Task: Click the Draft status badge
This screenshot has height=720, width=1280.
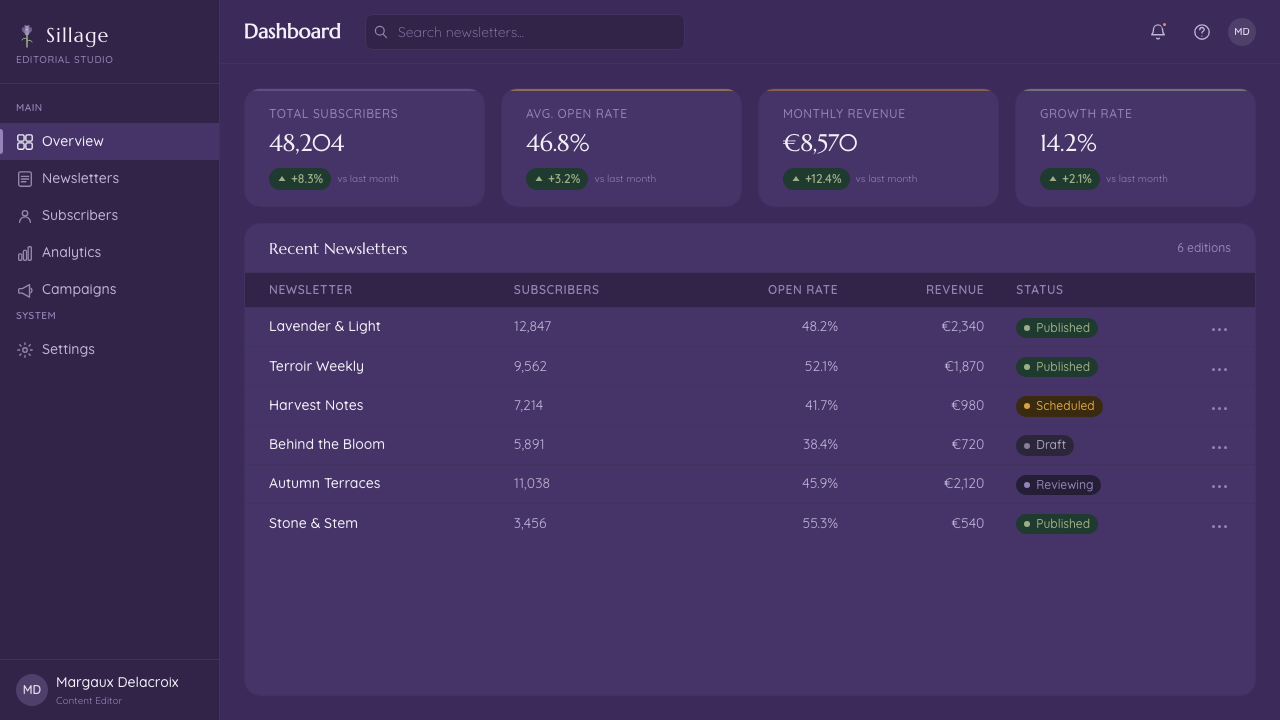Action: pos(1045,445)
